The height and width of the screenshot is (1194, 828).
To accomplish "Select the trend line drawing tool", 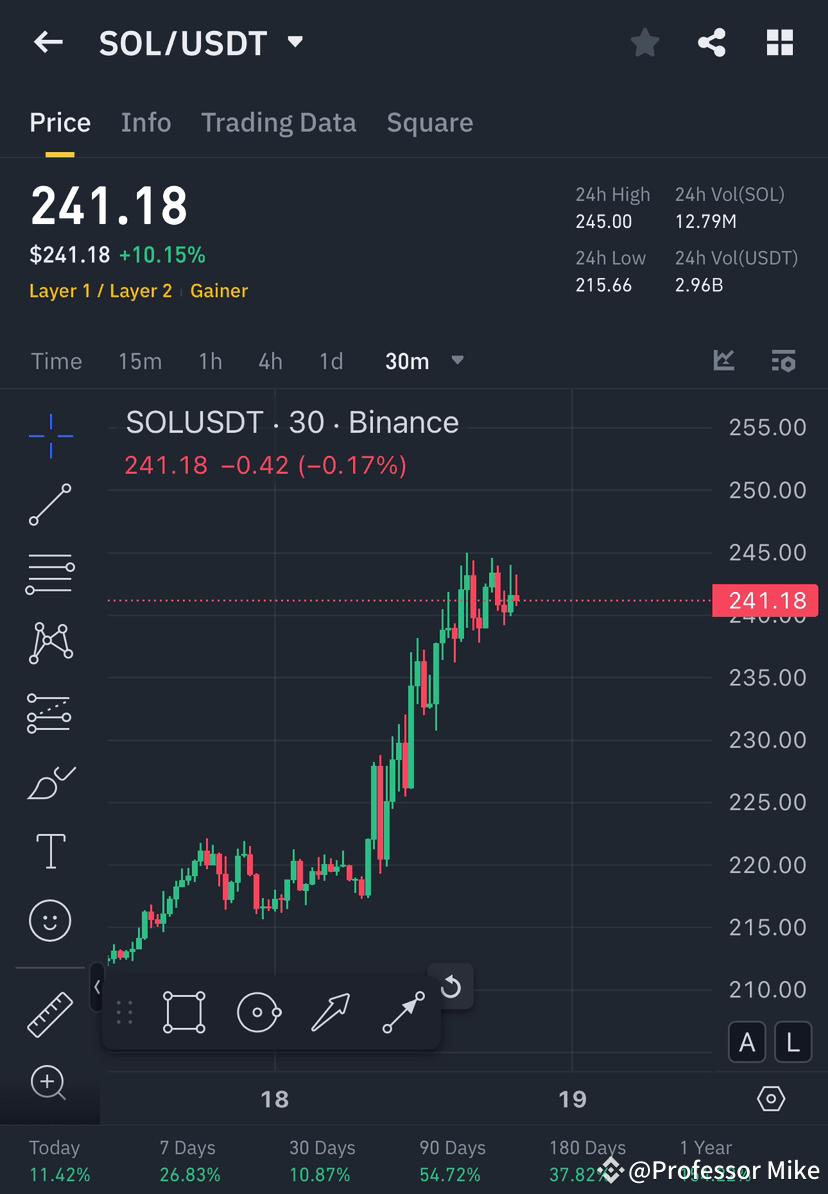I will pos(50,505).
